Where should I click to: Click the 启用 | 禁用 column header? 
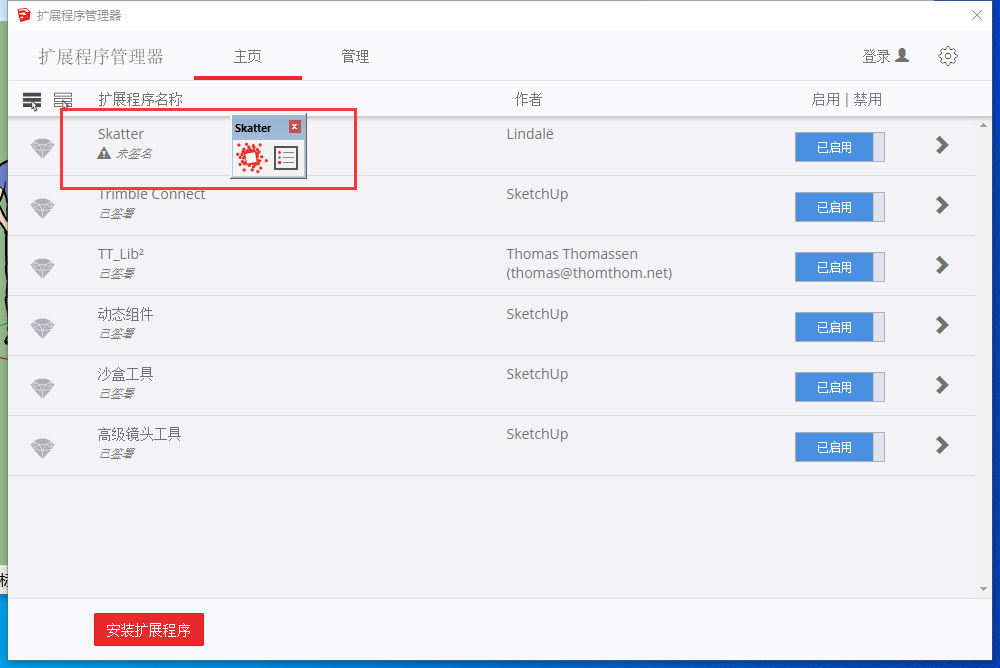point(846,100)
